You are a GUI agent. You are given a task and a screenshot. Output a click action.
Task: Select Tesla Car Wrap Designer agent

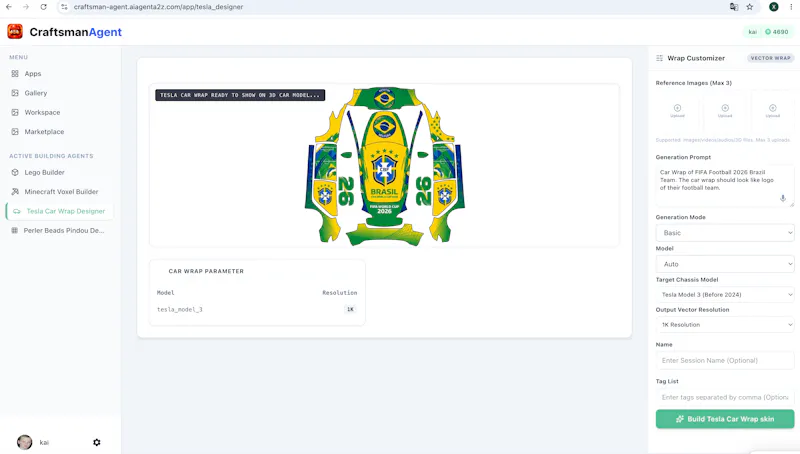[x=59, y=211]
